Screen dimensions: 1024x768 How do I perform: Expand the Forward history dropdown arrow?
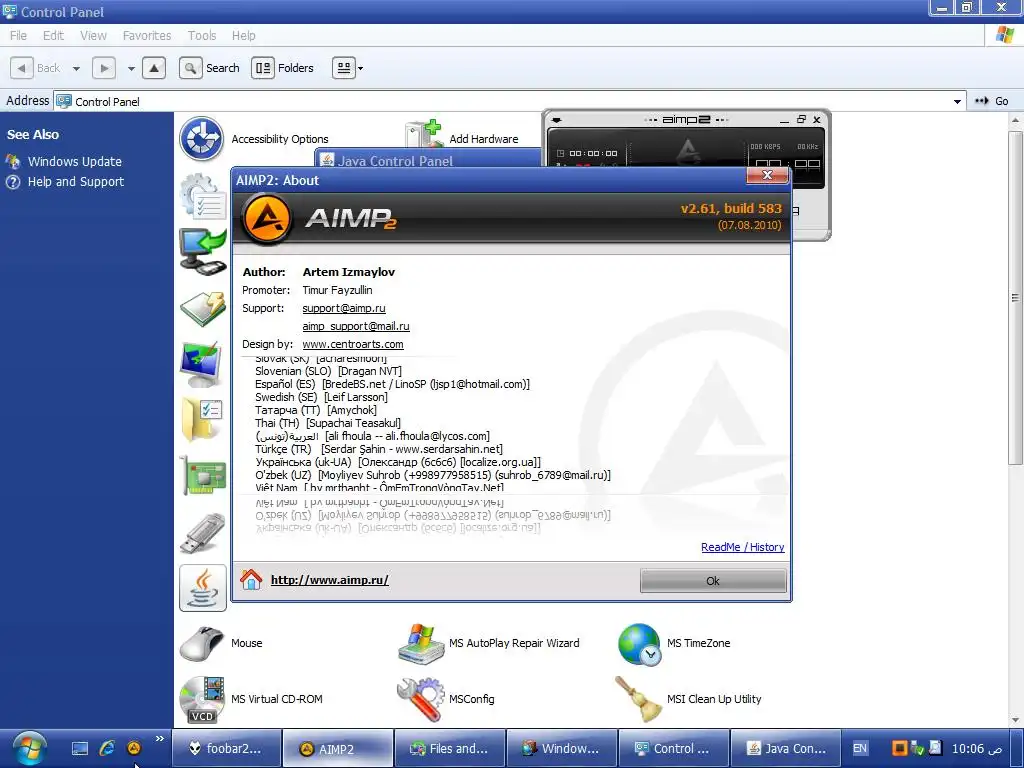coord(131,68)
